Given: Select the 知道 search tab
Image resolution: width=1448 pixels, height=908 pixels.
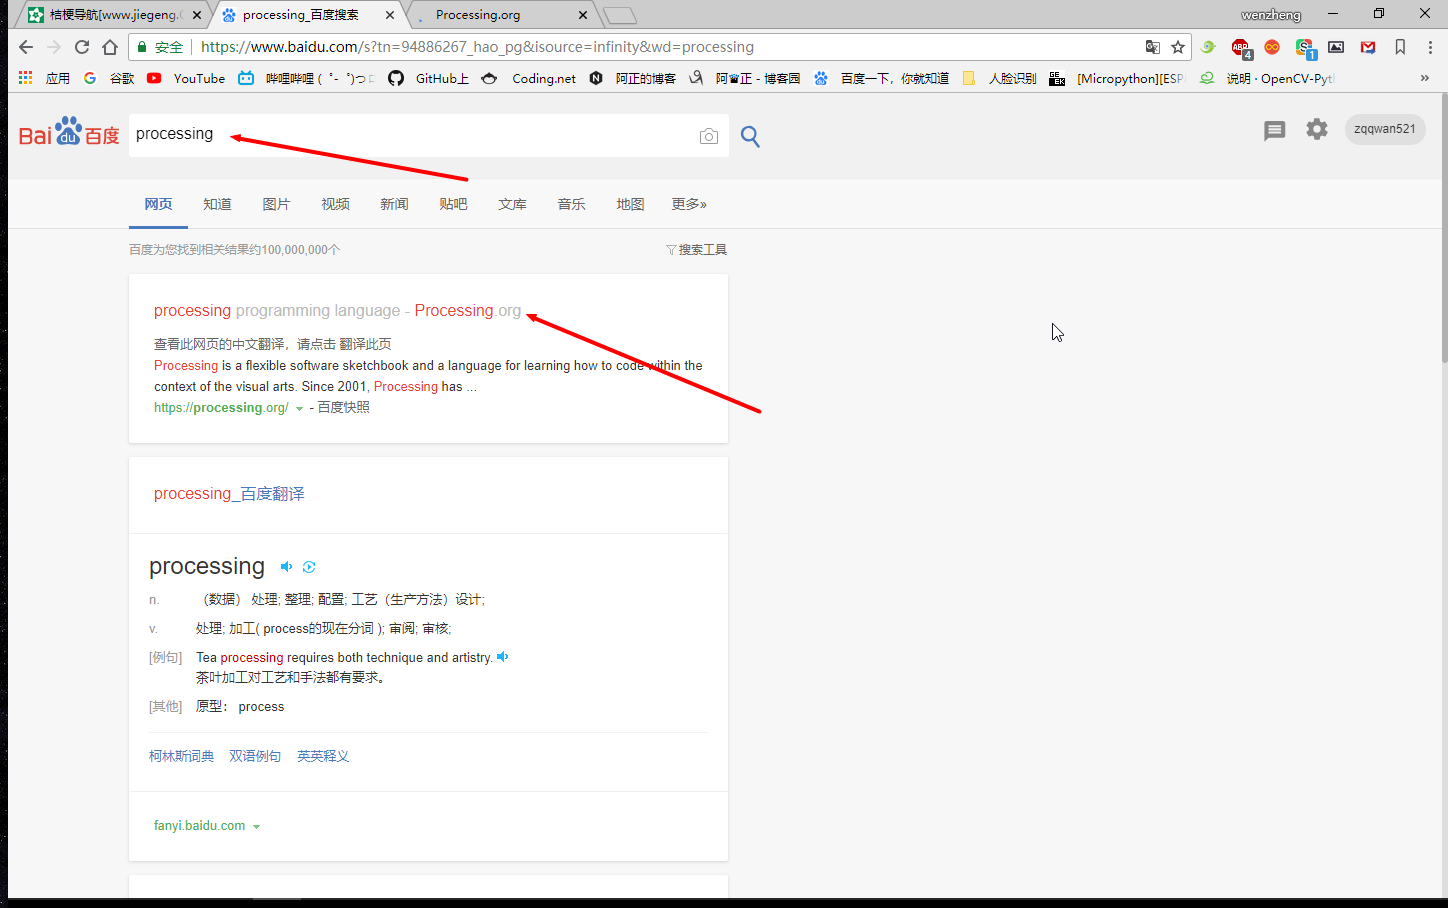Looking at the screenshot, I should (217, 204).
